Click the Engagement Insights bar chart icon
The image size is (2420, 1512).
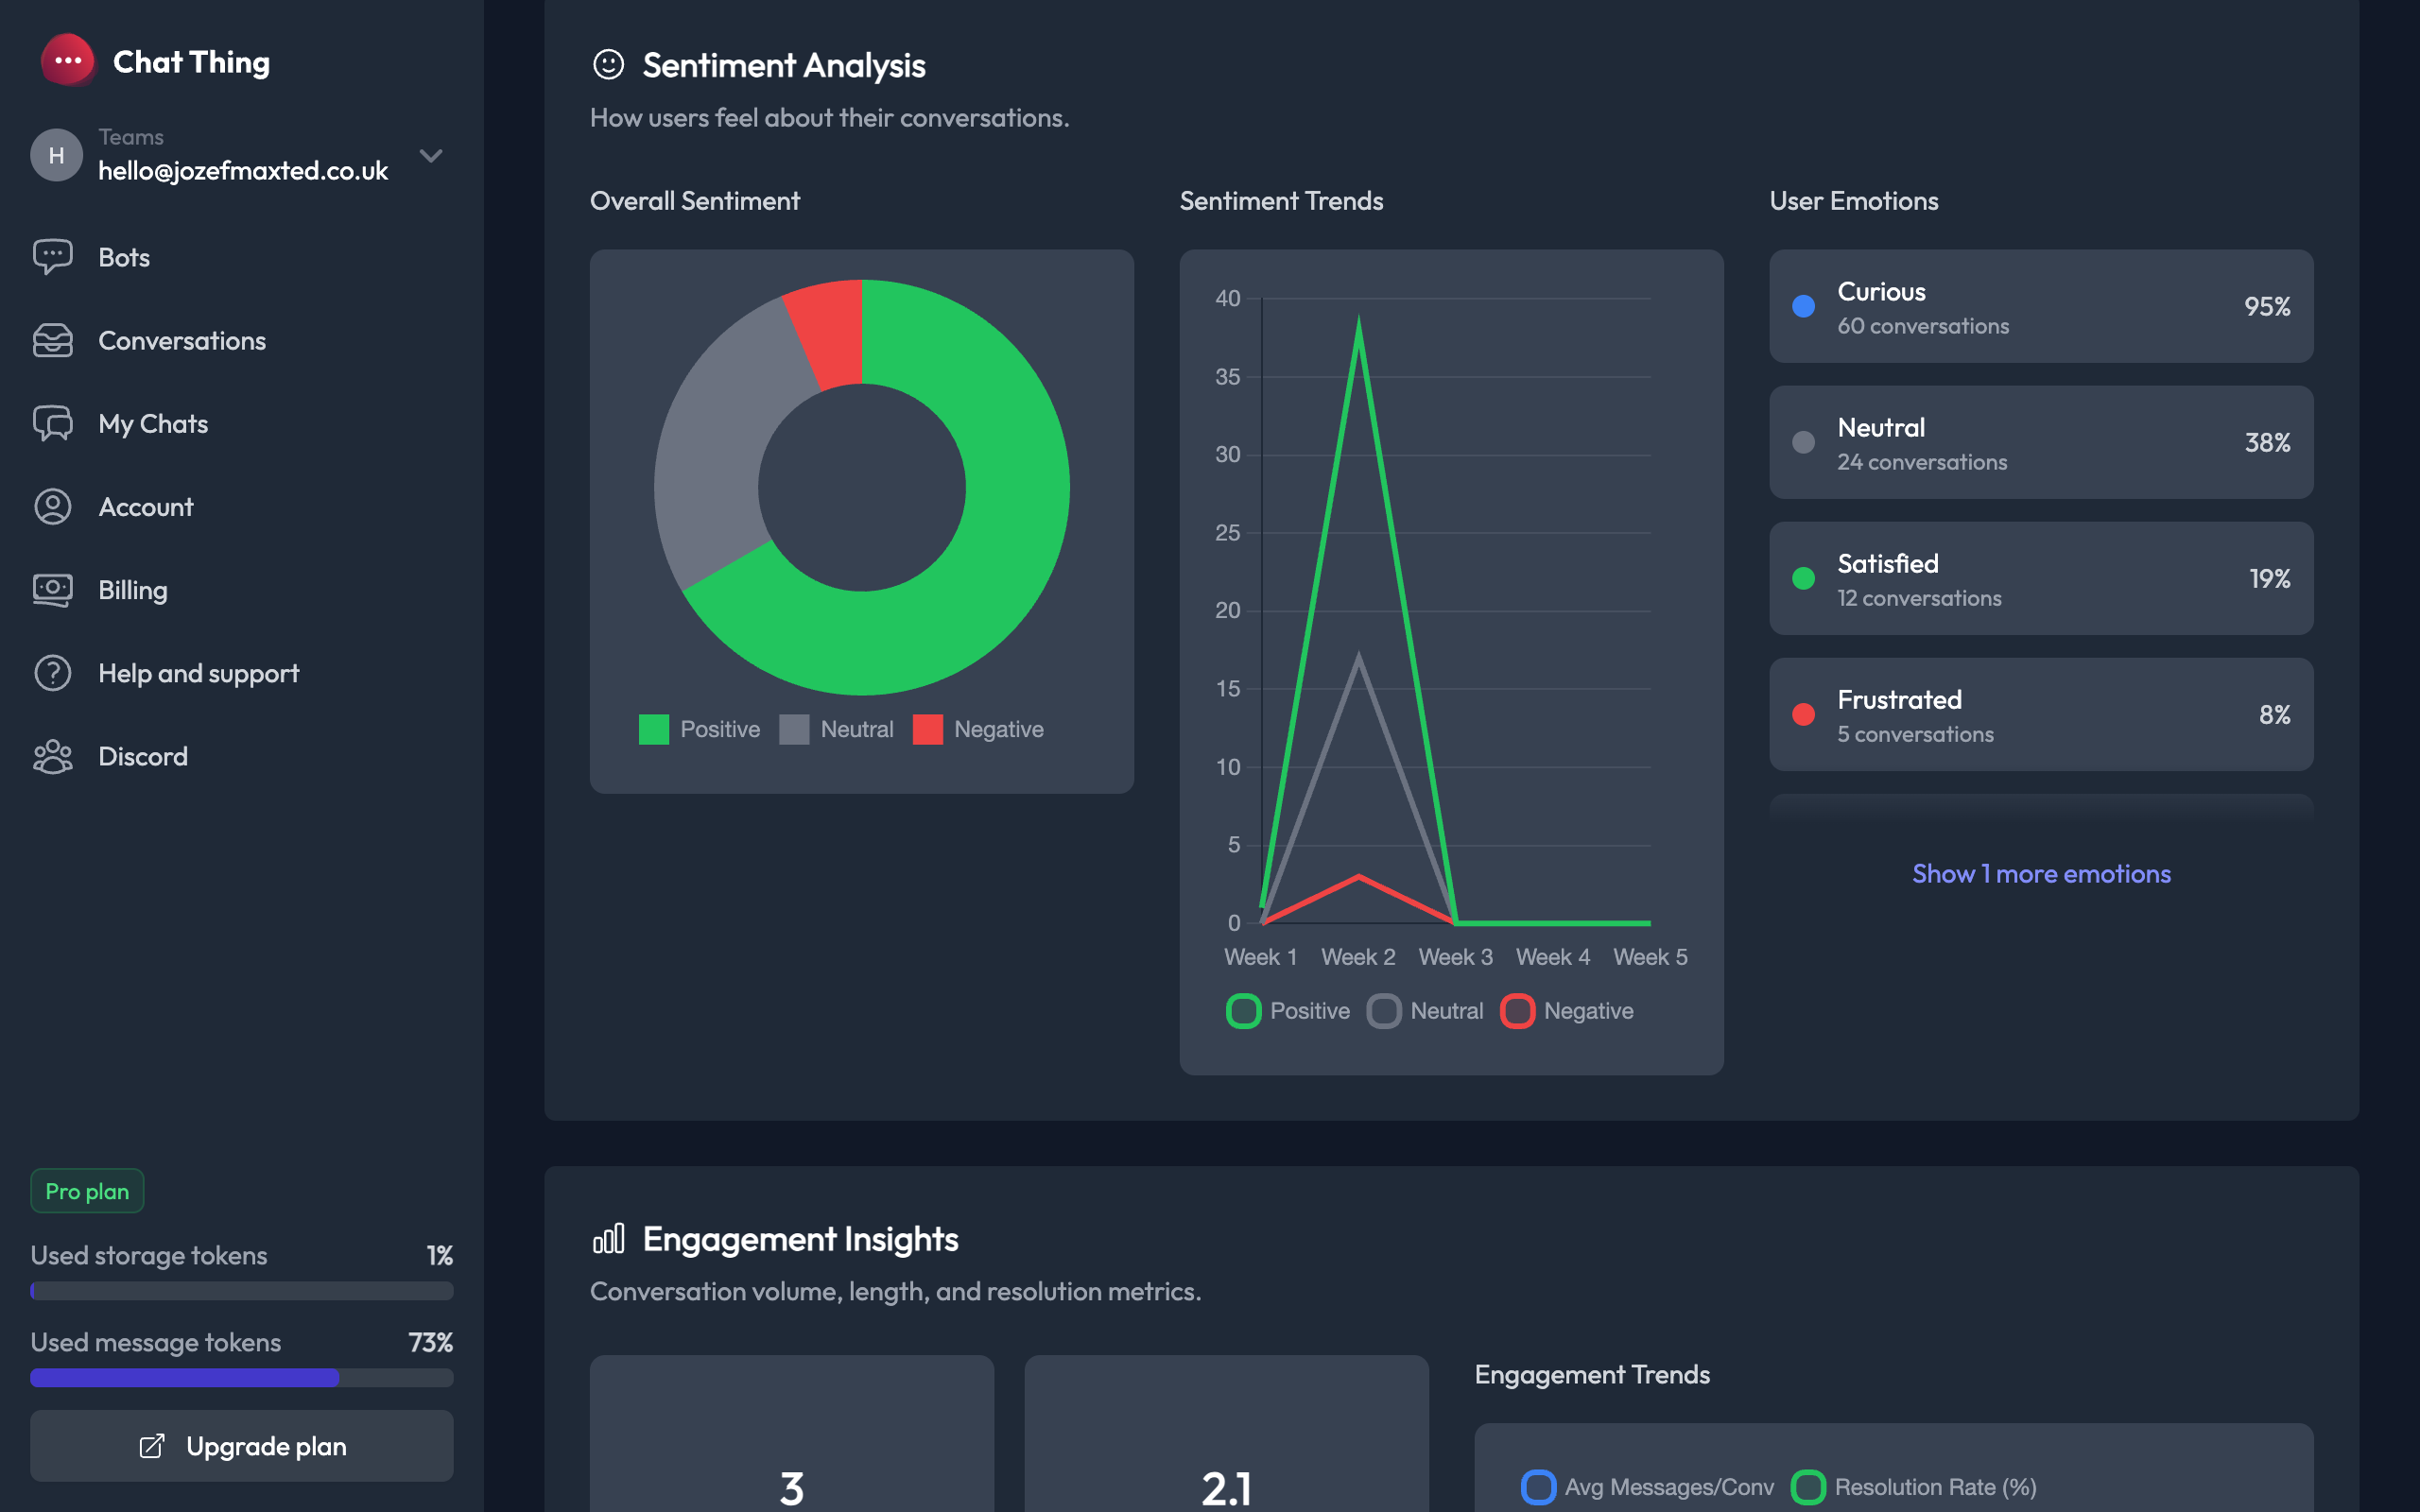607,1239
